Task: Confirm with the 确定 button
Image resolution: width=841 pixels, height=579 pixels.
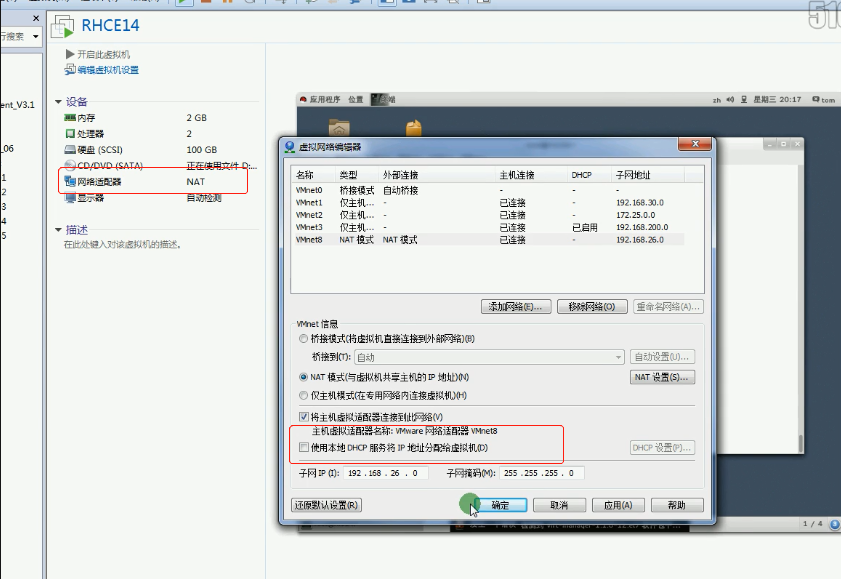Action: 500,505
